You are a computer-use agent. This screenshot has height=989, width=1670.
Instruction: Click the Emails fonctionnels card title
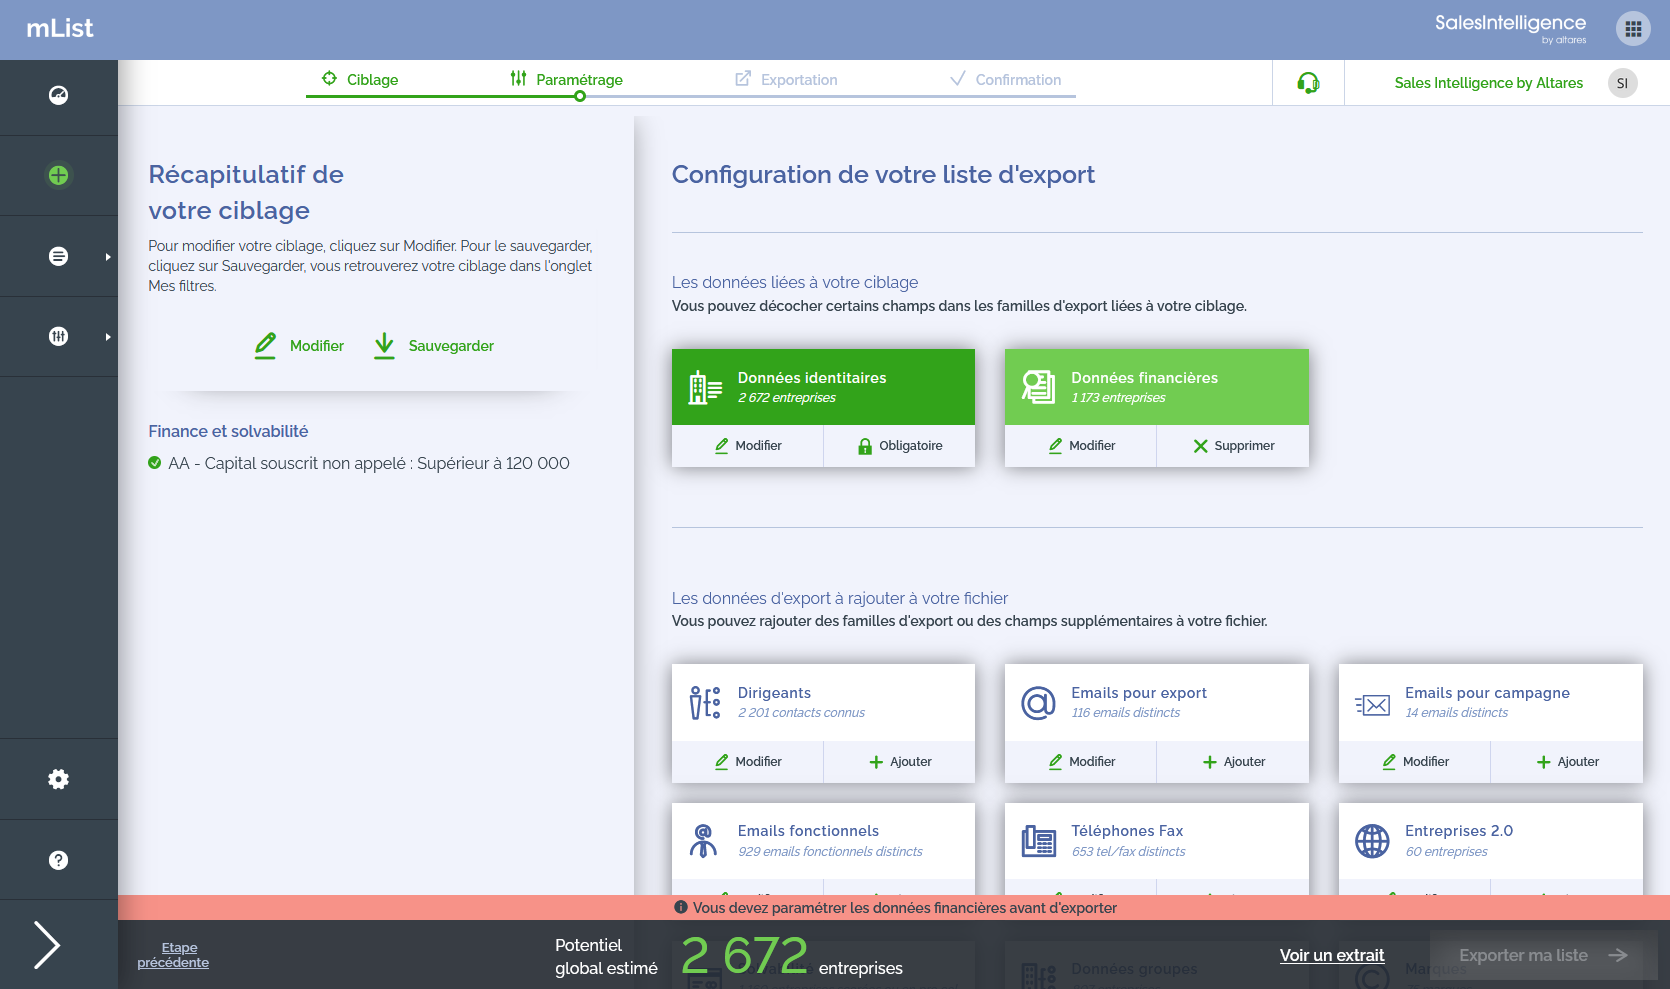click(x=808, y=831)
